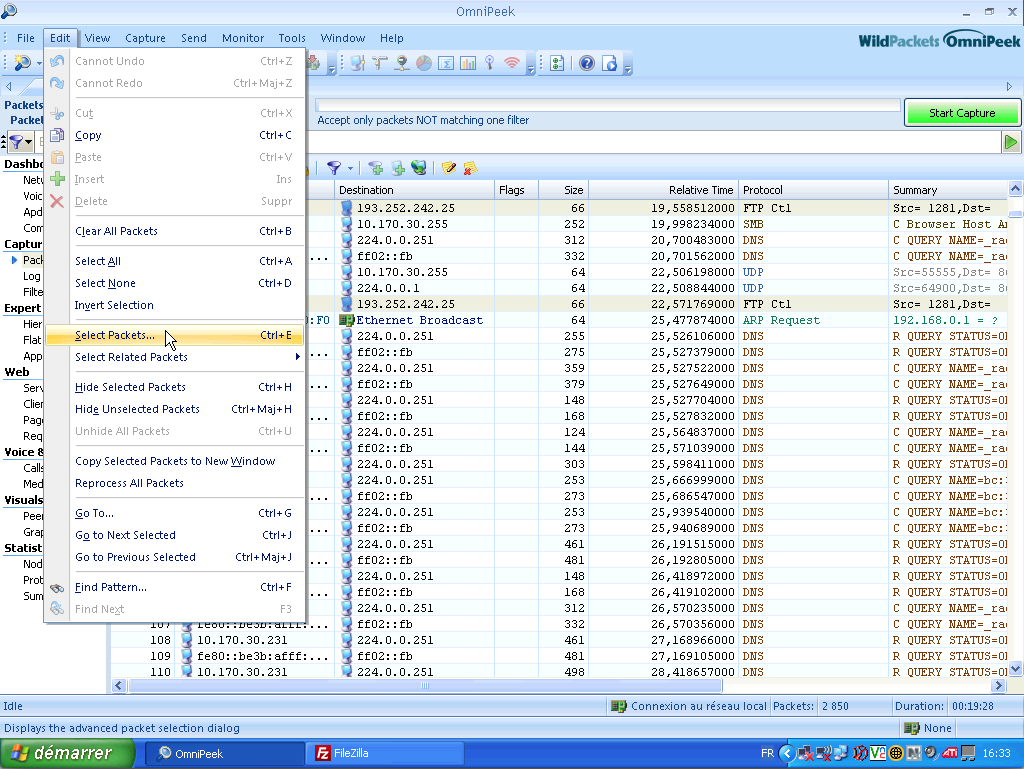Image resolution: width=1024 pixels, height=769 pixels.
Task: Open the help question mark icon
Action: (x=587, y=63)
